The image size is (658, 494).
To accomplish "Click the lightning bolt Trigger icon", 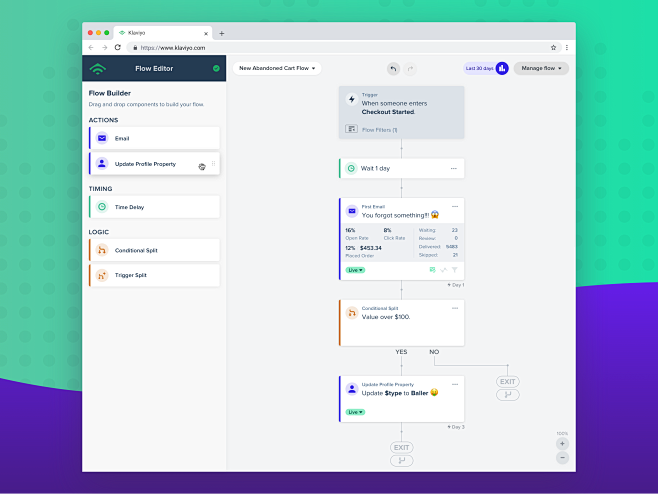I will [351, 100].
